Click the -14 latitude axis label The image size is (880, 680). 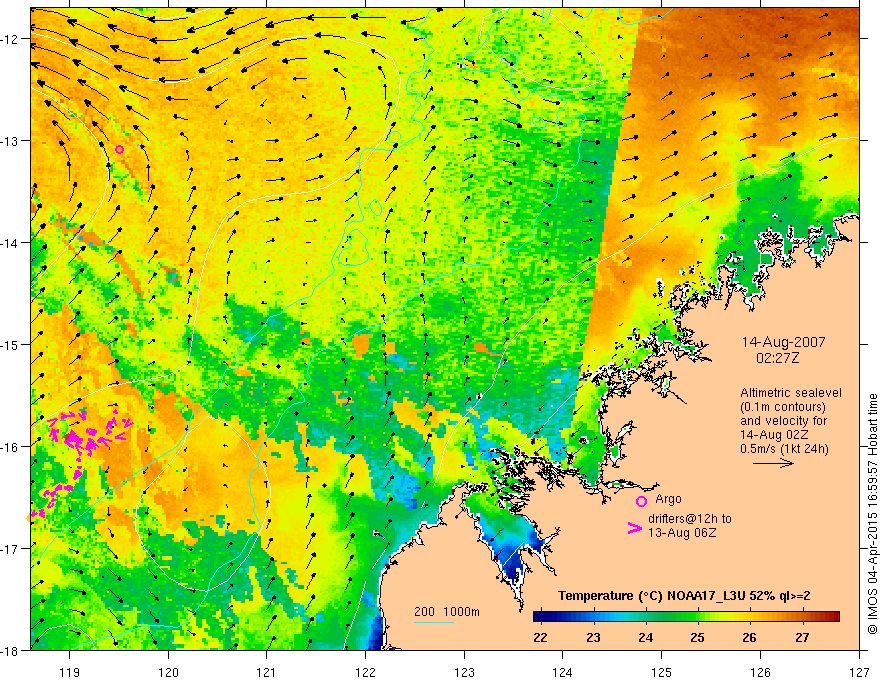tap(10, 242)
